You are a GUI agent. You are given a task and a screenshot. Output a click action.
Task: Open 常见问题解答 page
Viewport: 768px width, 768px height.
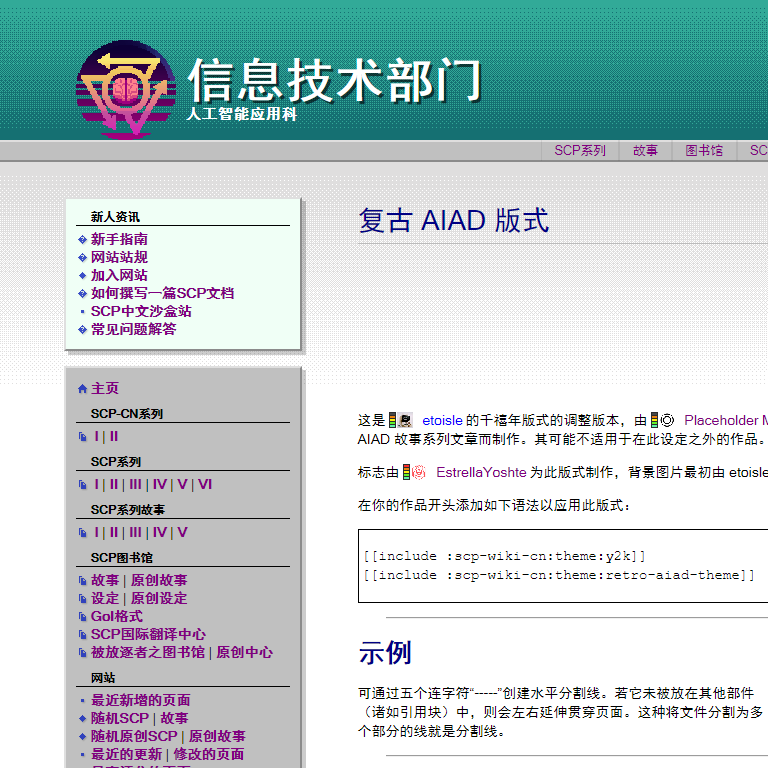[133, 329]
